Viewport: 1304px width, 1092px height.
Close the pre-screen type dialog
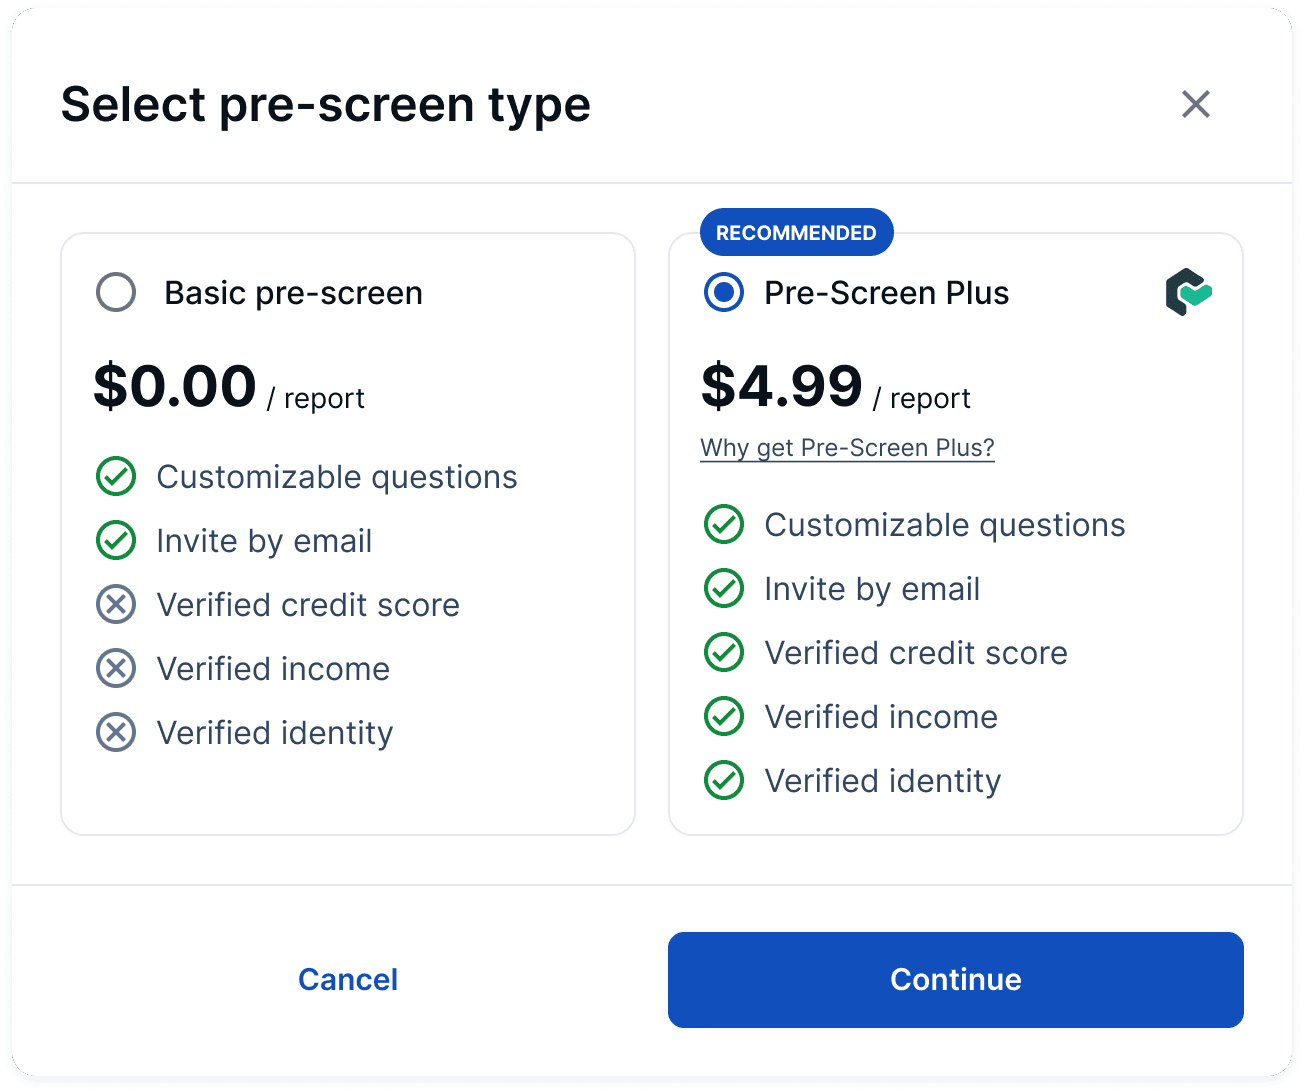[1195, 104]
